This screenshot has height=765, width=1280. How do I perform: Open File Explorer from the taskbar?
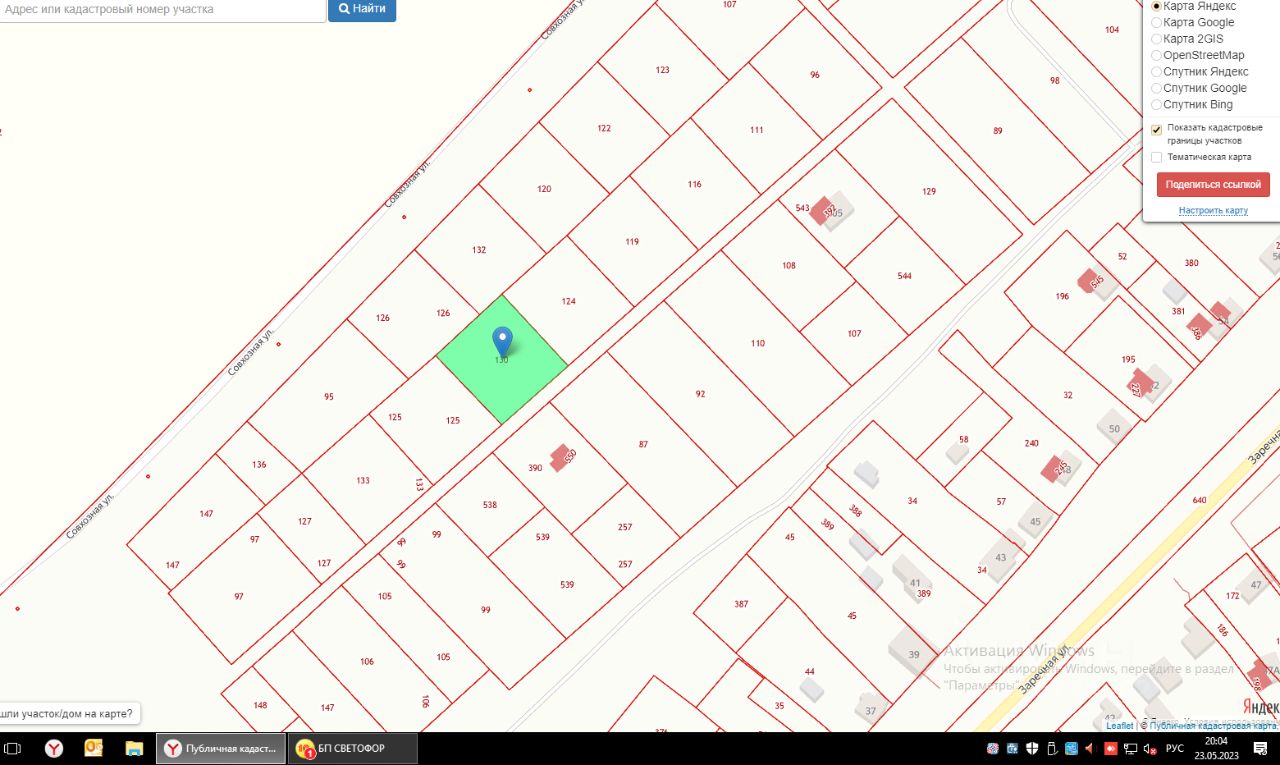click(x=134, y=748)
